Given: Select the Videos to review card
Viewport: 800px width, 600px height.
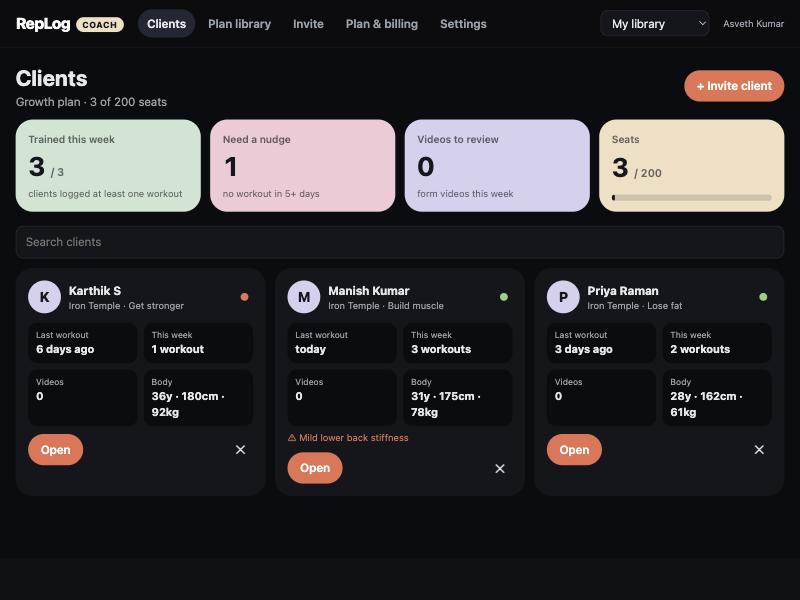Looking at the screenshot, I should [497, 166].
